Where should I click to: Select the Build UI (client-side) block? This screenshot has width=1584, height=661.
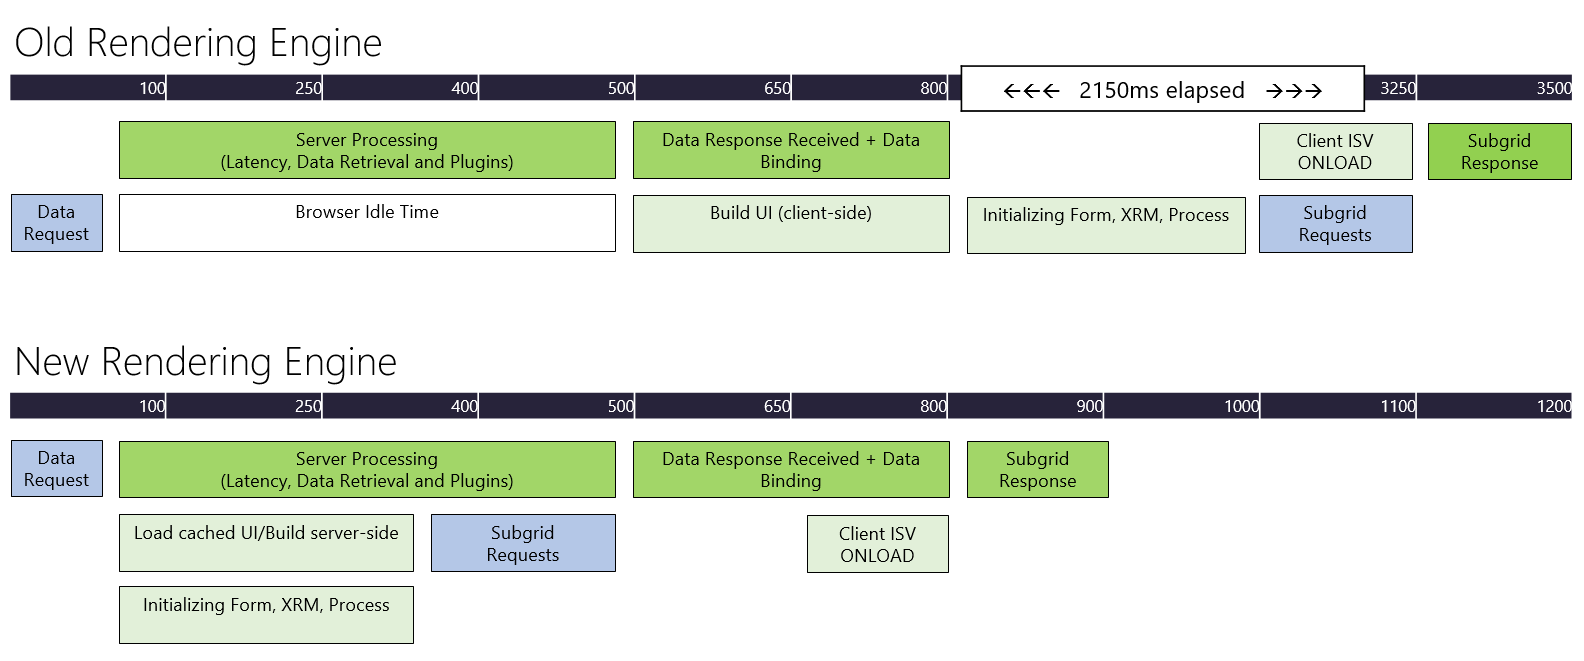(x=791, y=223)
